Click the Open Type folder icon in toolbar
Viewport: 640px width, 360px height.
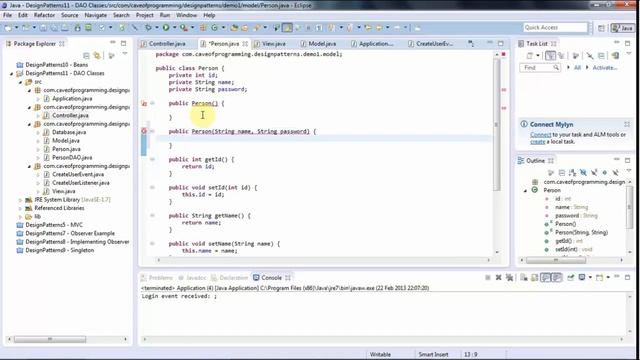[234, 27]
